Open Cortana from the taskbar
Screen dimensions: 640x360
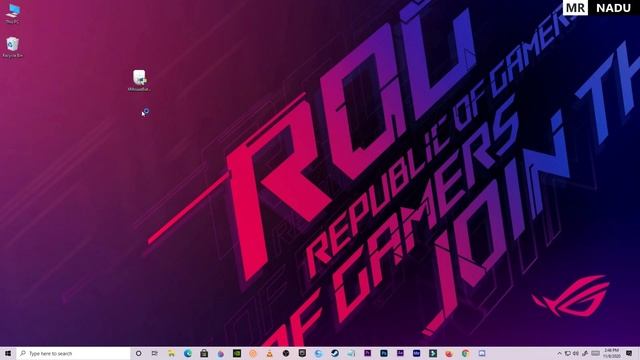click(138, 353)
